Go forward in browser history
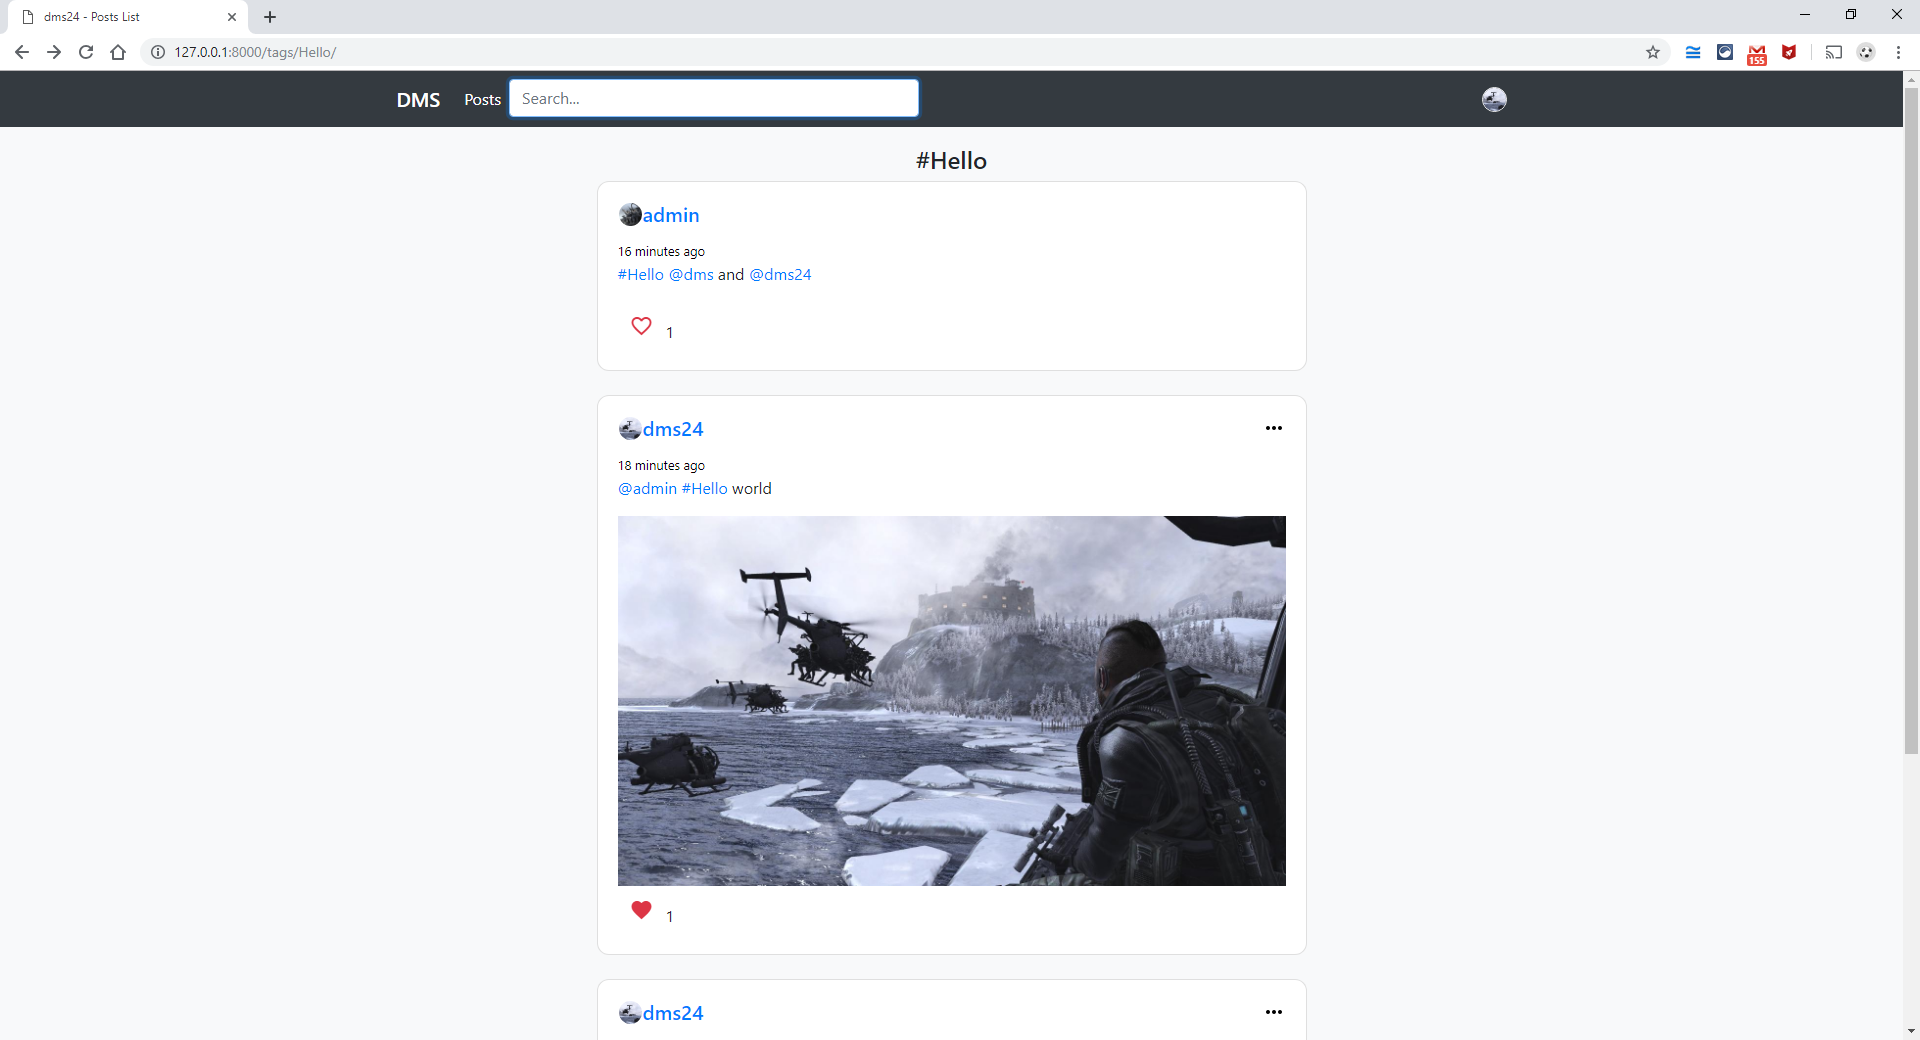 (54, 52)
